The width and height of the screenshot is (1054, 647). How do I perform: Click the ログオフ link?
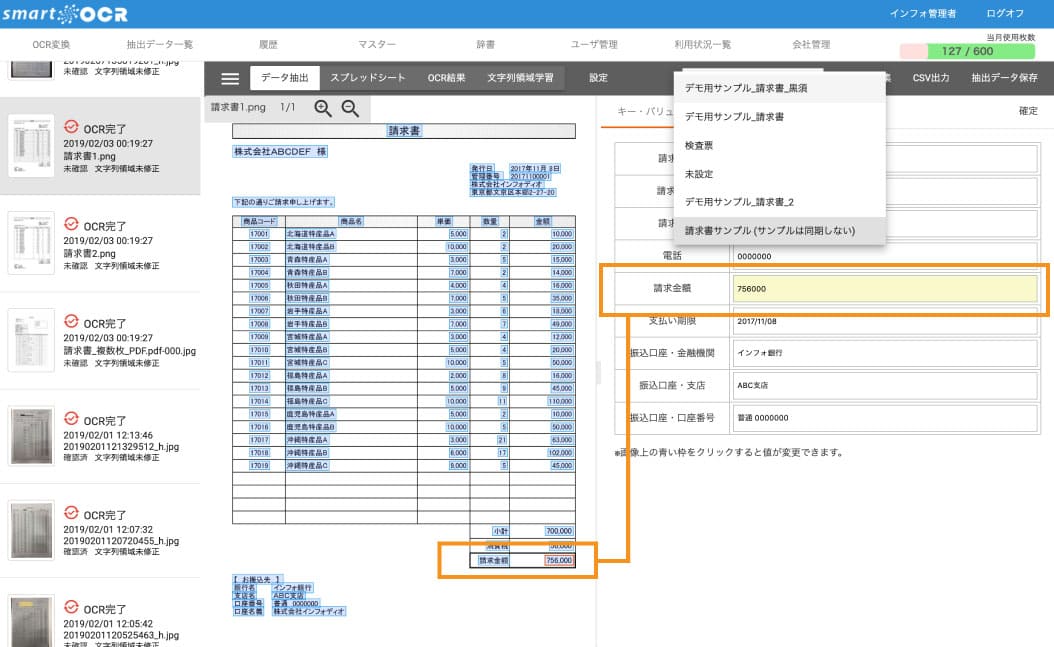pos(1005,13)
